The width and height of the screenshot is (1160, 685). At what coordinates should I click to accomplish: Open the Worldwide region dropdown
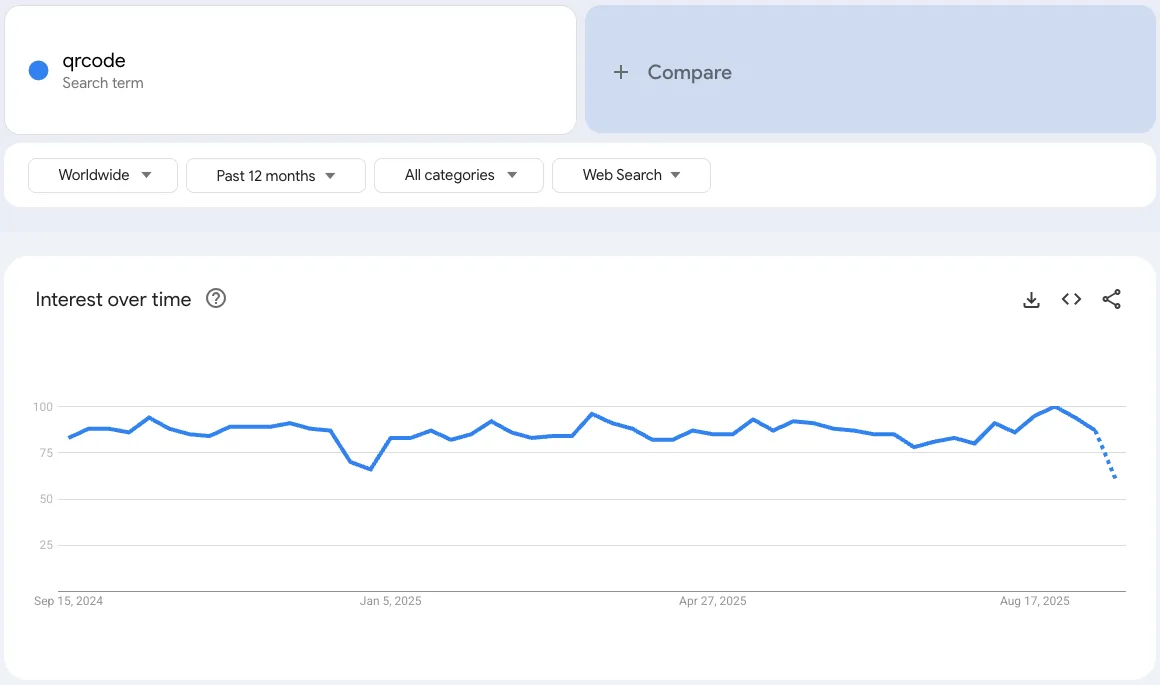(x=103, y=175)
